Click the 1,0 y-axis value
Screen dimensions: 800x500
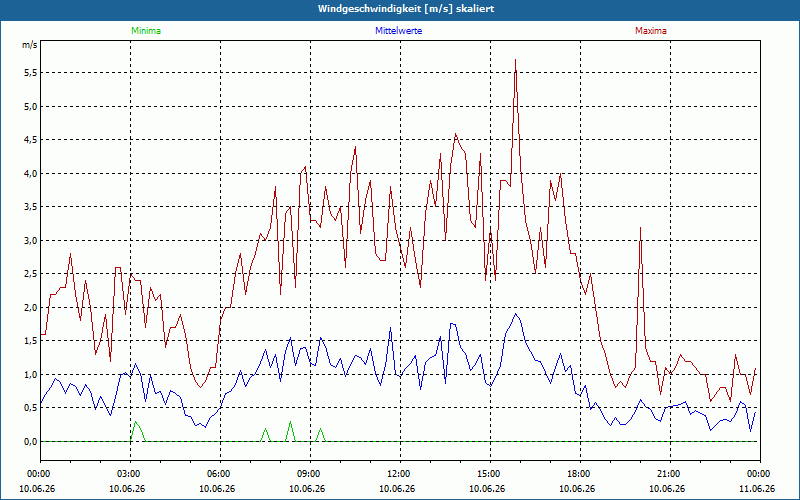click(x=31, y=374)
